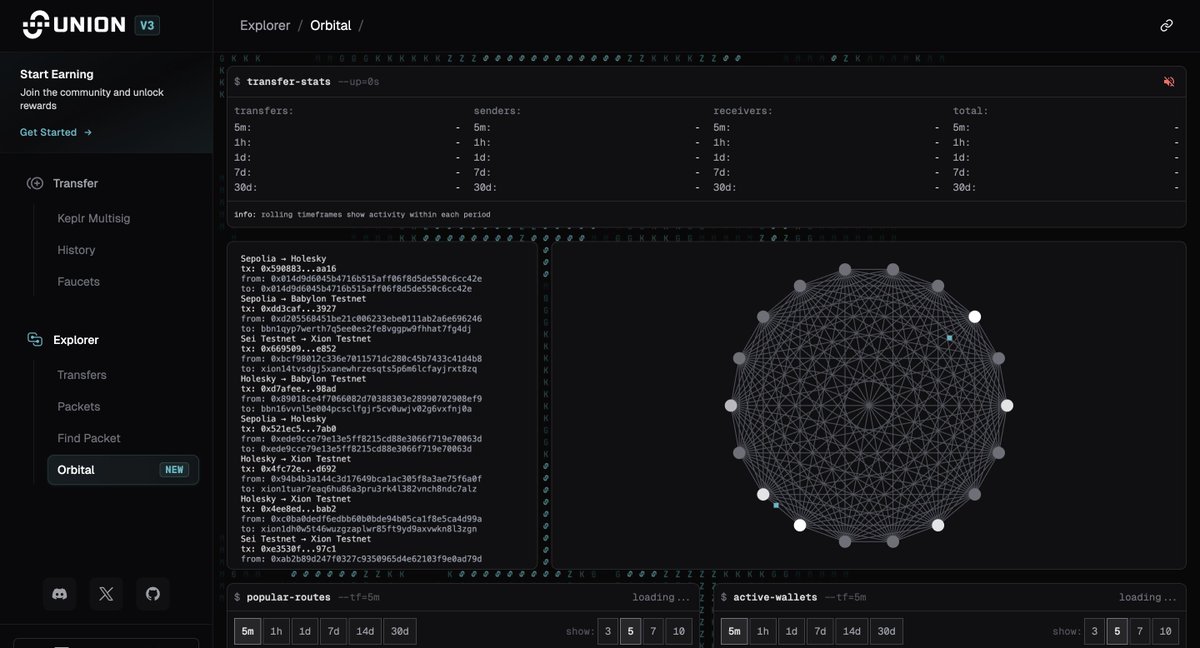The image size is (1200, 648).
Task: Select 14d timeframe in popular-routes
Action: point(365,631)
